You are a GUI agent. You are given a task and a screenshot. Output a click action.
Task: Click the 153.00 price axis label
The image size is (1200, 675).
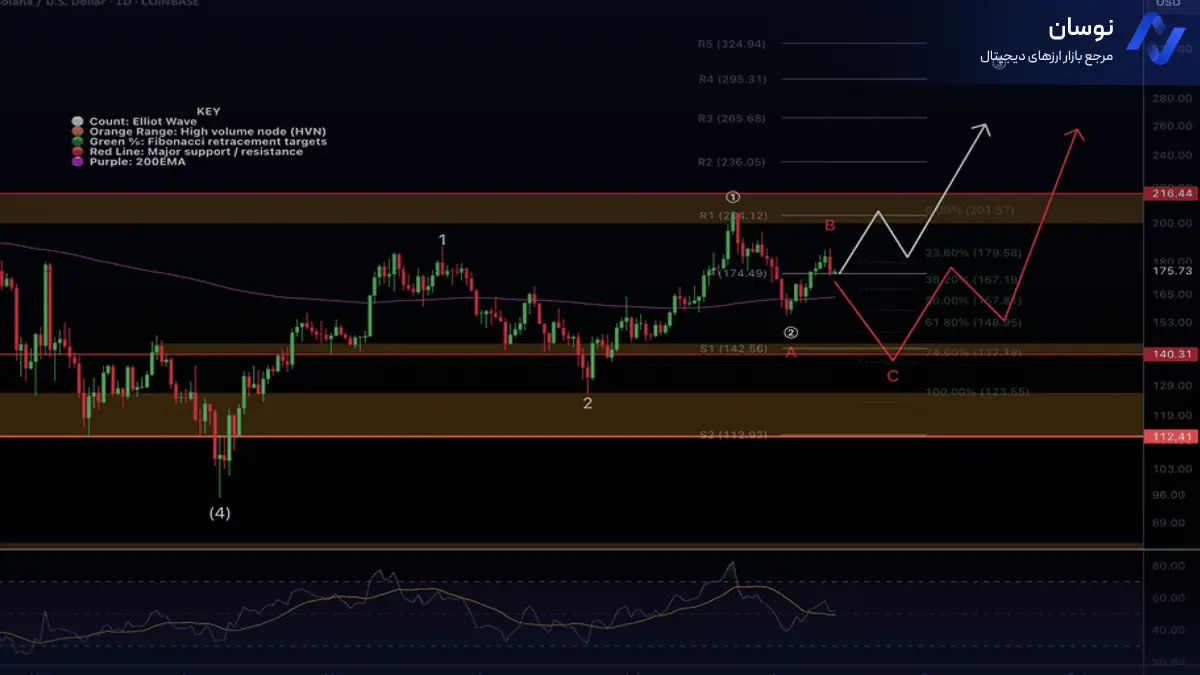(x=1172, y=322)
